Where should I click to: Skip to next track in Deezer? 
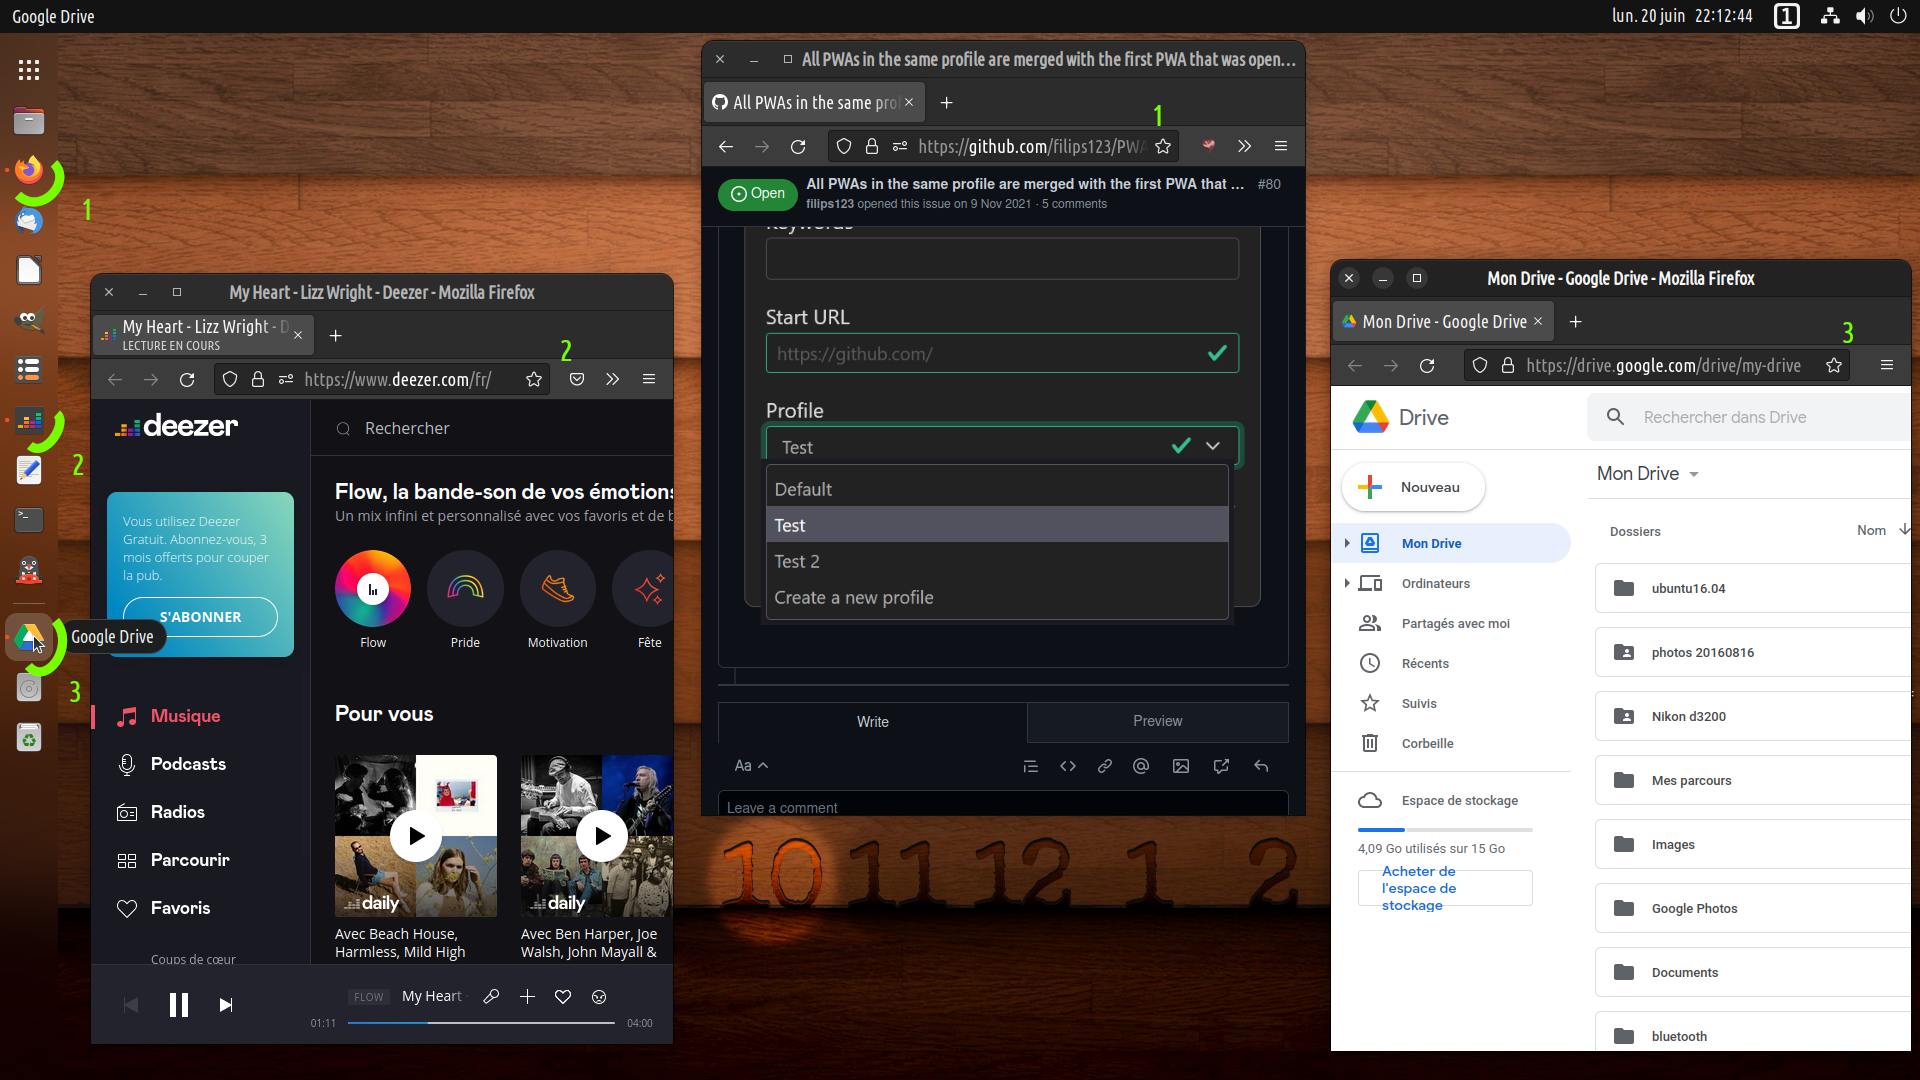click(226, 1005)
